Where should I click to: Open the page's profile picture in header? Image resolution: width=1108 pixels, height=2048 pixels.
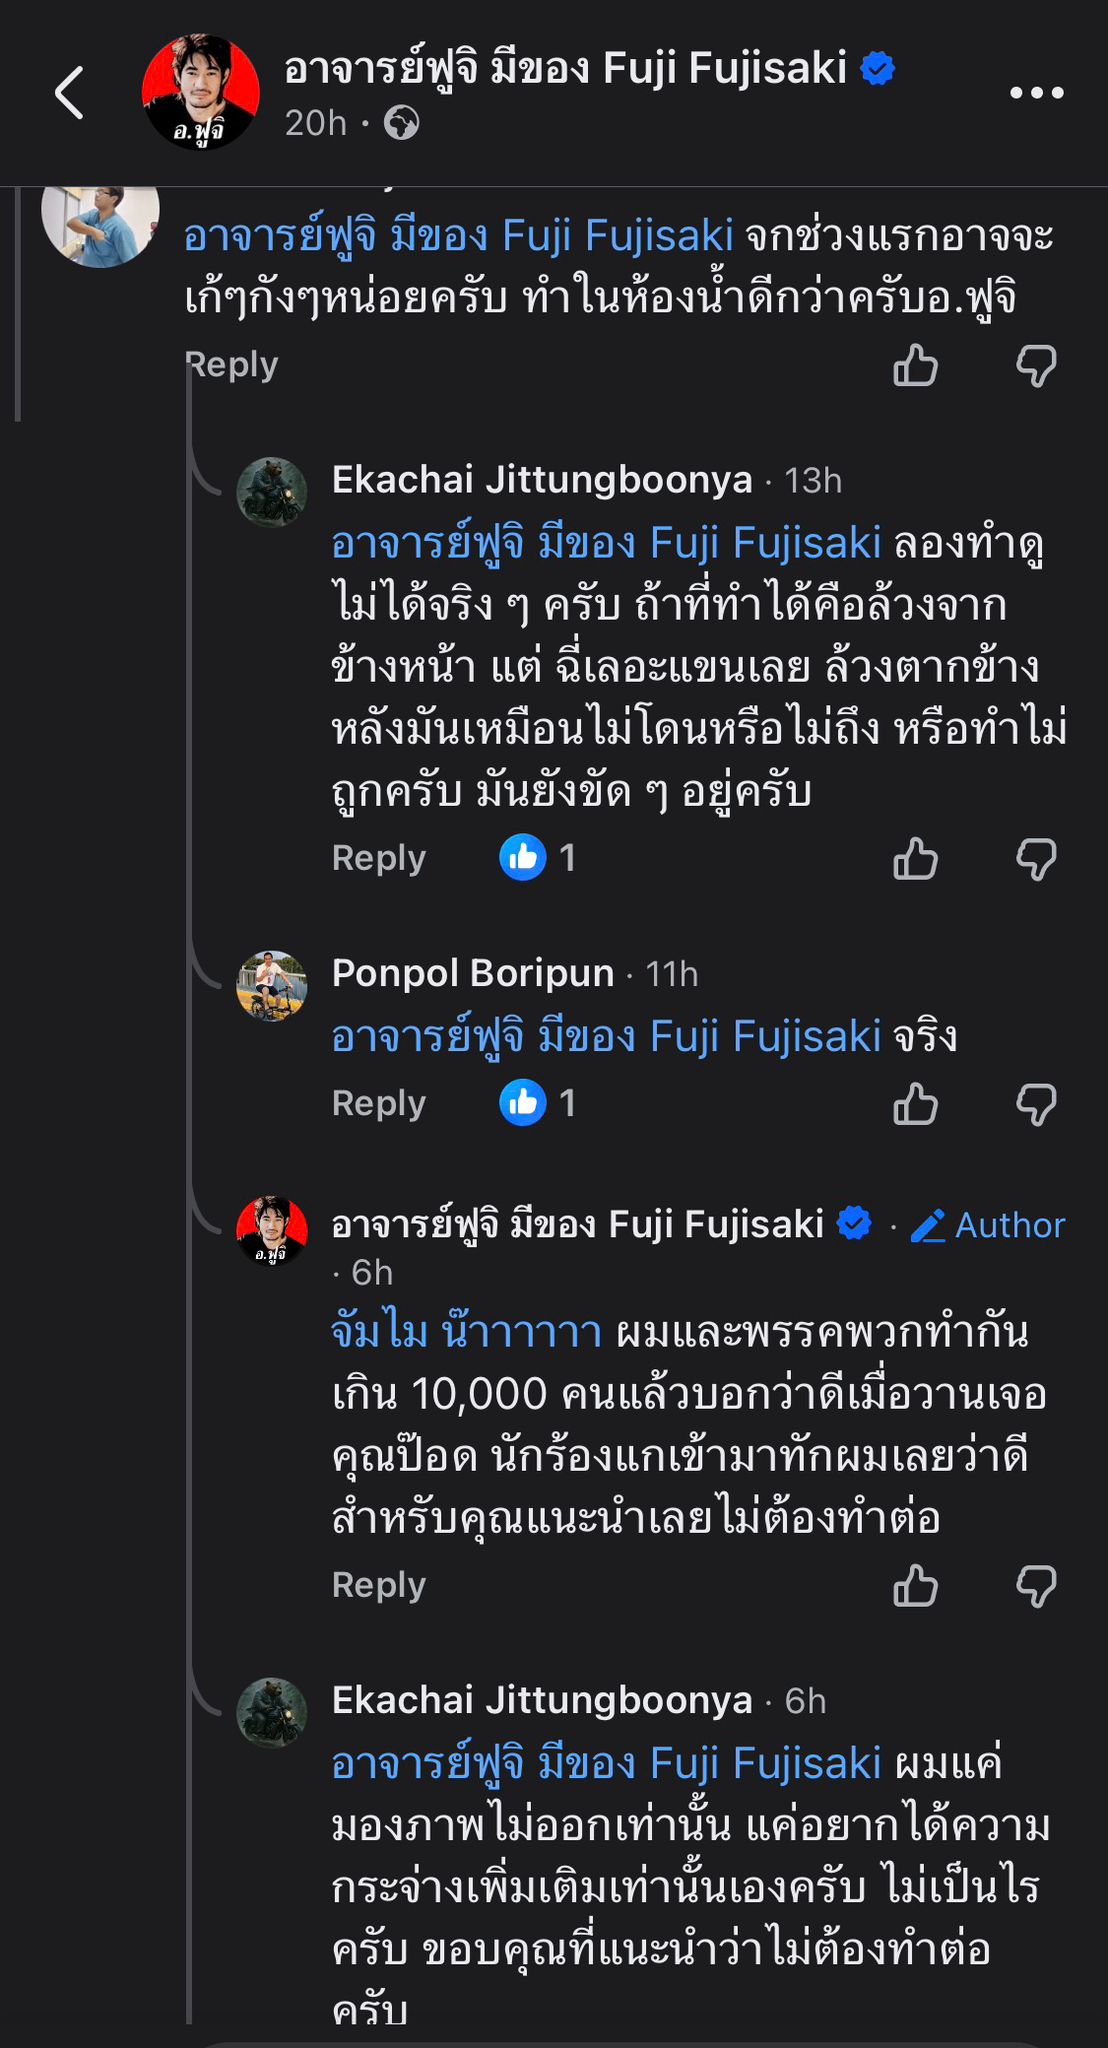201,92
